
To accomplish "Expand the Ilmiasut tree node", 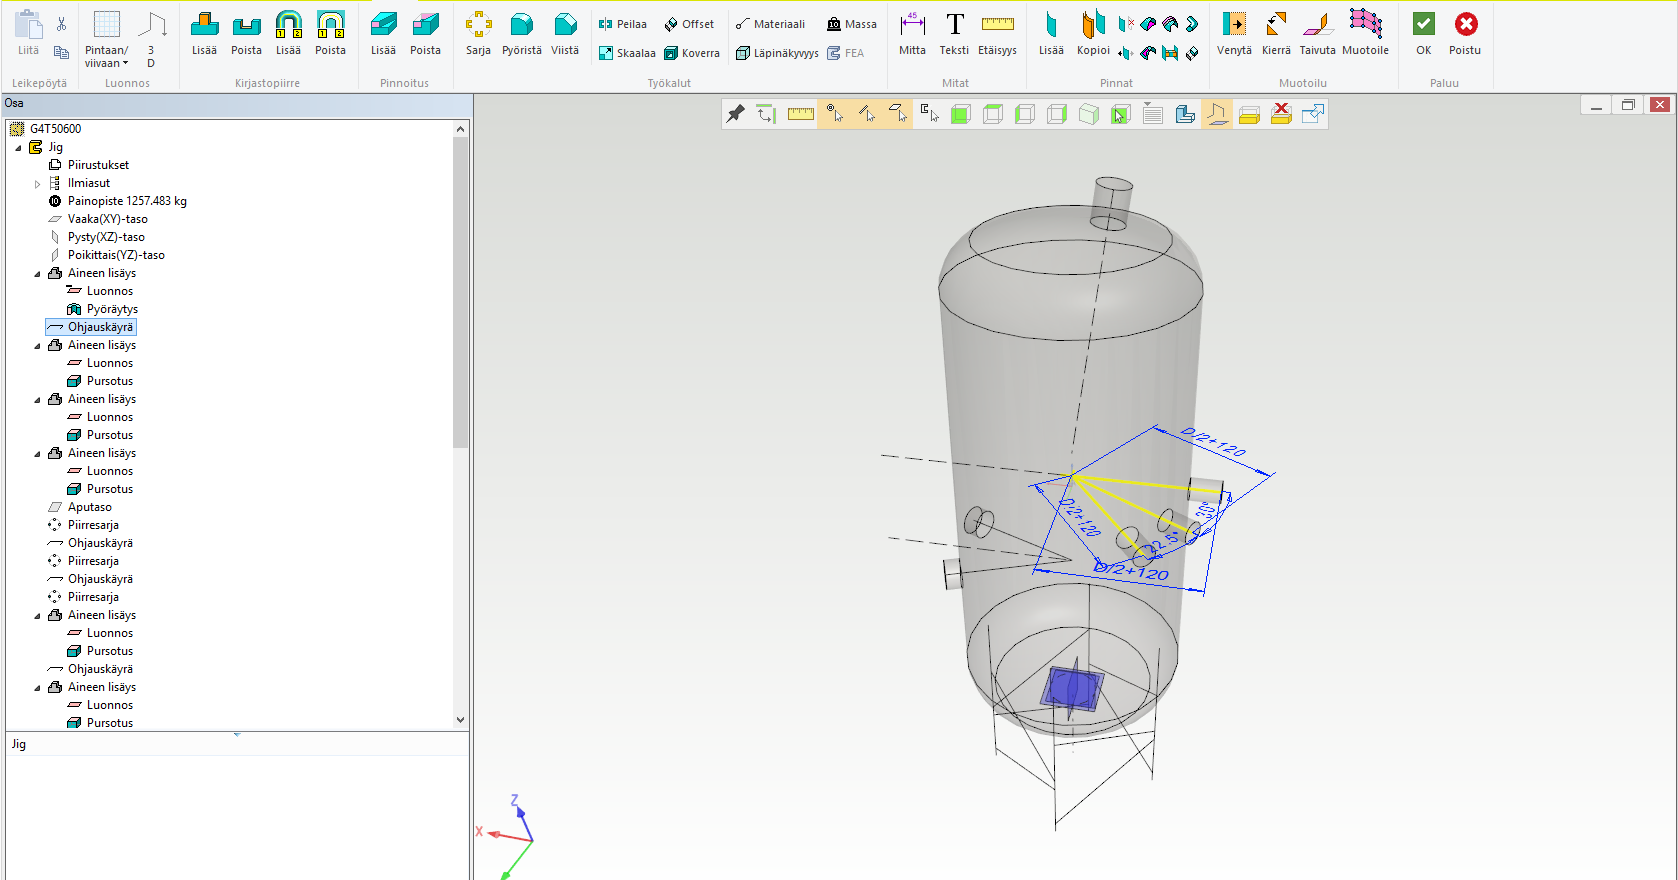I will point(38,184).
